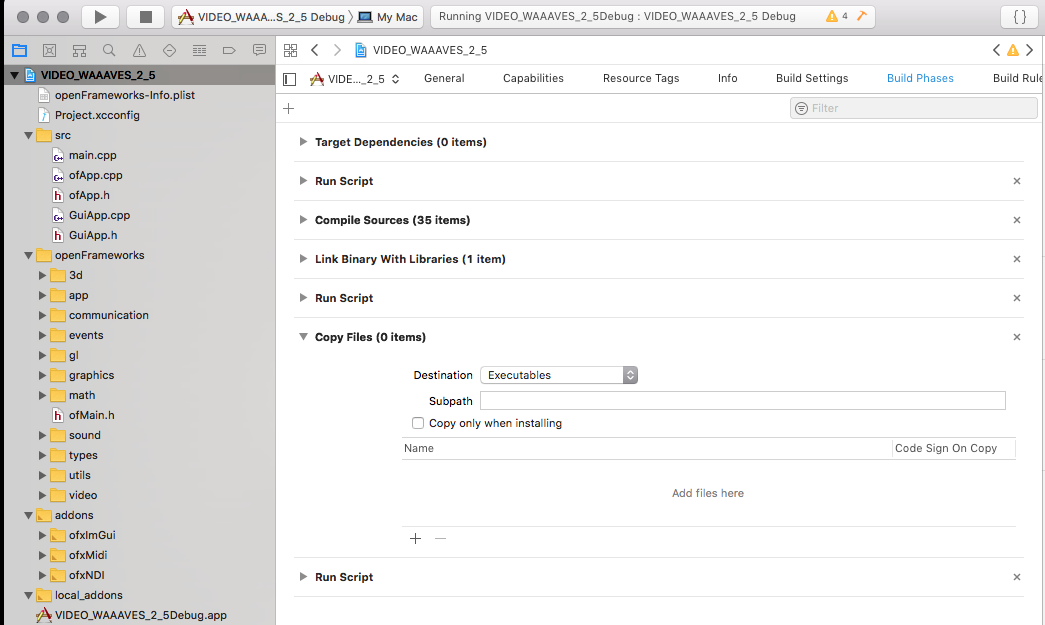Enable Copy only when installing
The height and width of the screenshot is (625, 1045).
[x=418, y=423]
